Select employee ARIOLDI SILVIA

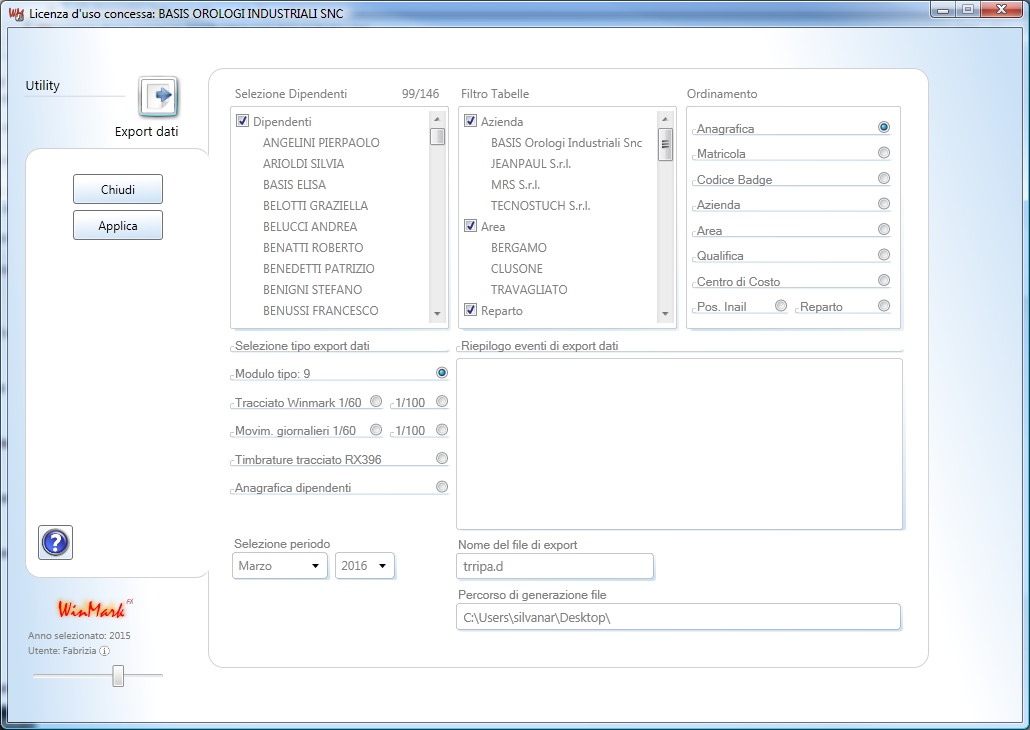(303, 164)
